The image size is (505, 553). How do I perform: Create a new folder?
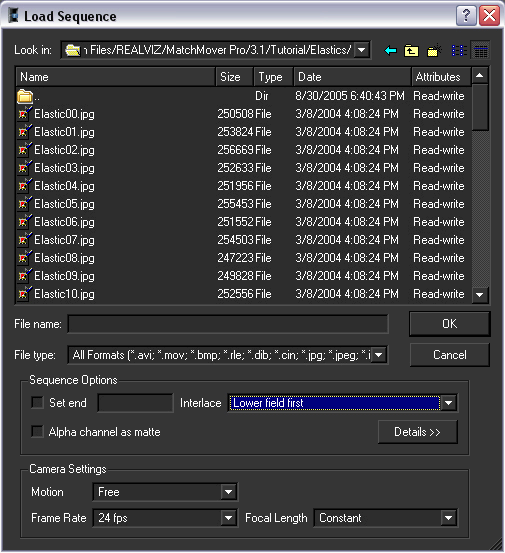pos(434,51)
